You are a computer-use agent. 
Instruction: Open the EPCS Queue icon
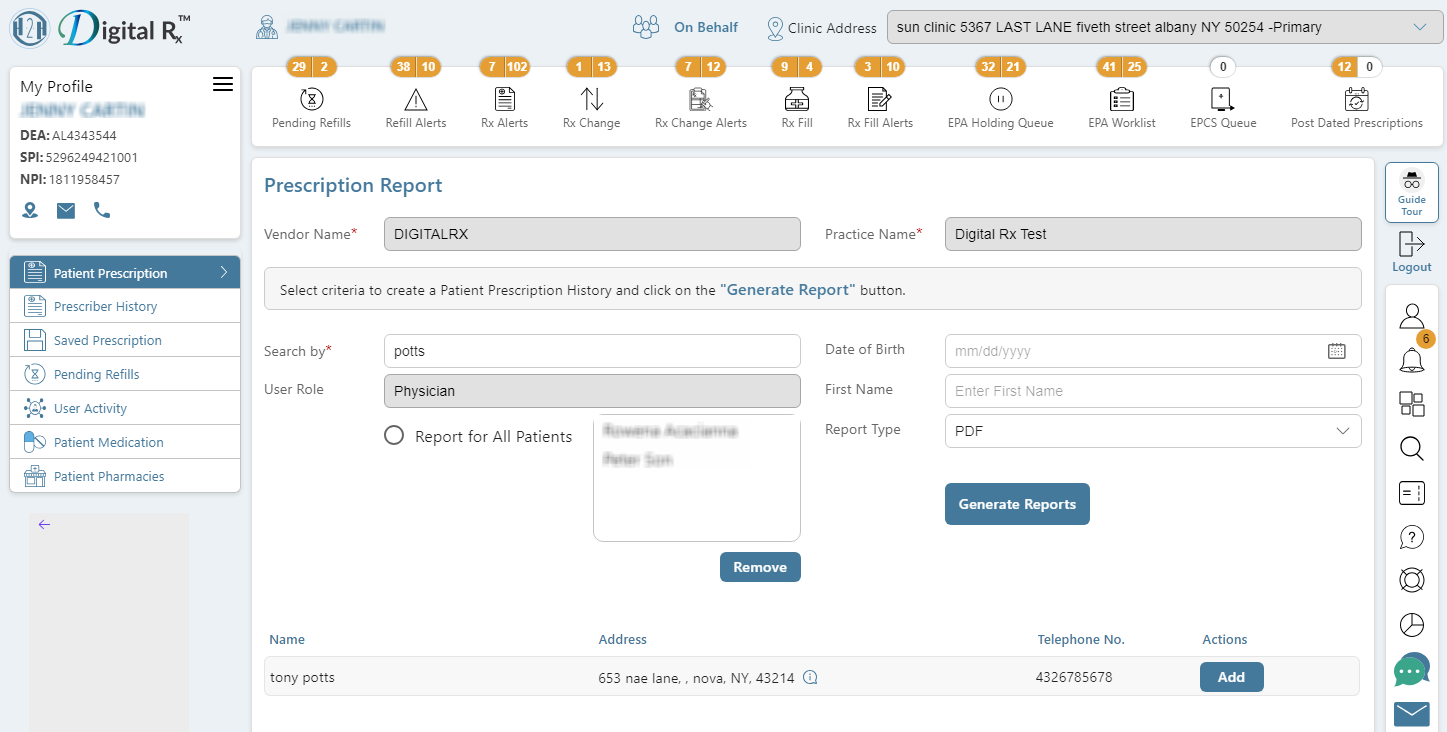click(1222, 99)
